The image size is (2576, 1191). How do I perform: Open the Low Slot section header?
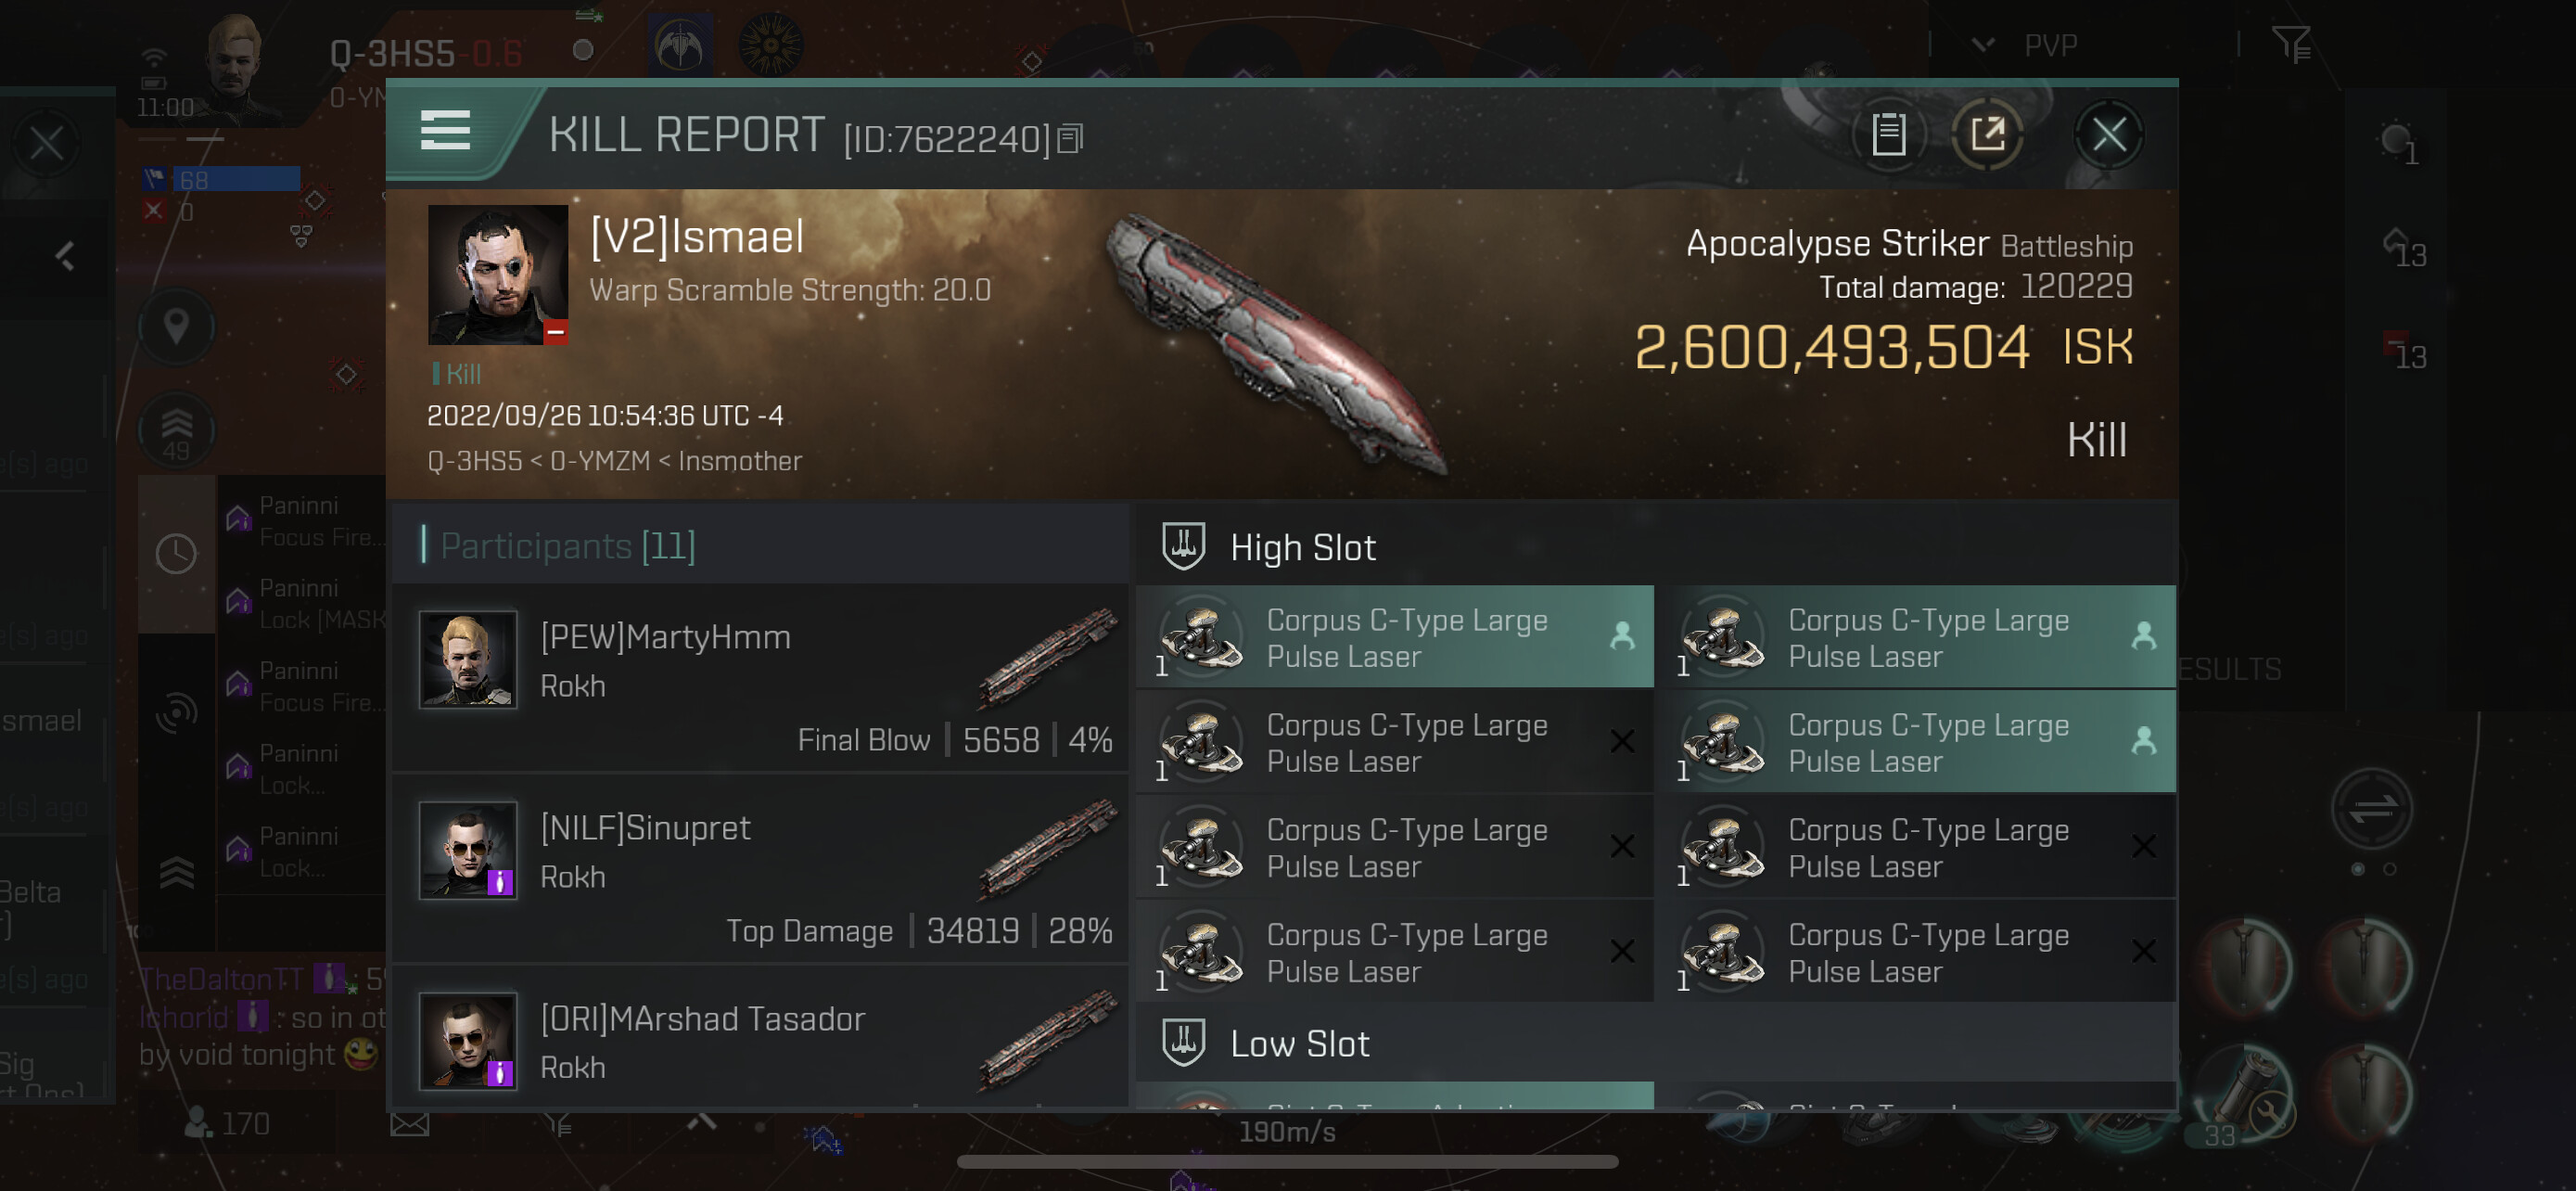coord(1298,1044)
